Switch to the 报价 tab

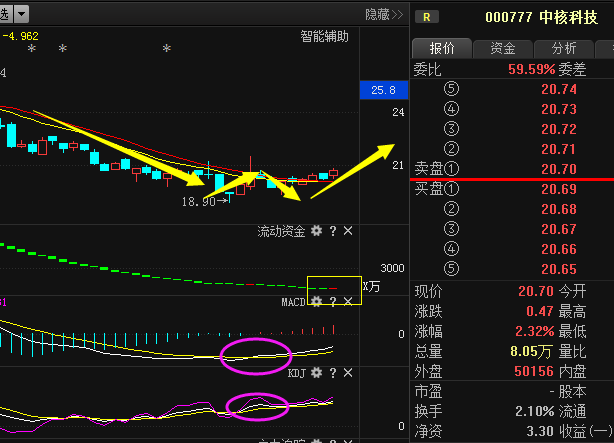(x=442, y=49)
